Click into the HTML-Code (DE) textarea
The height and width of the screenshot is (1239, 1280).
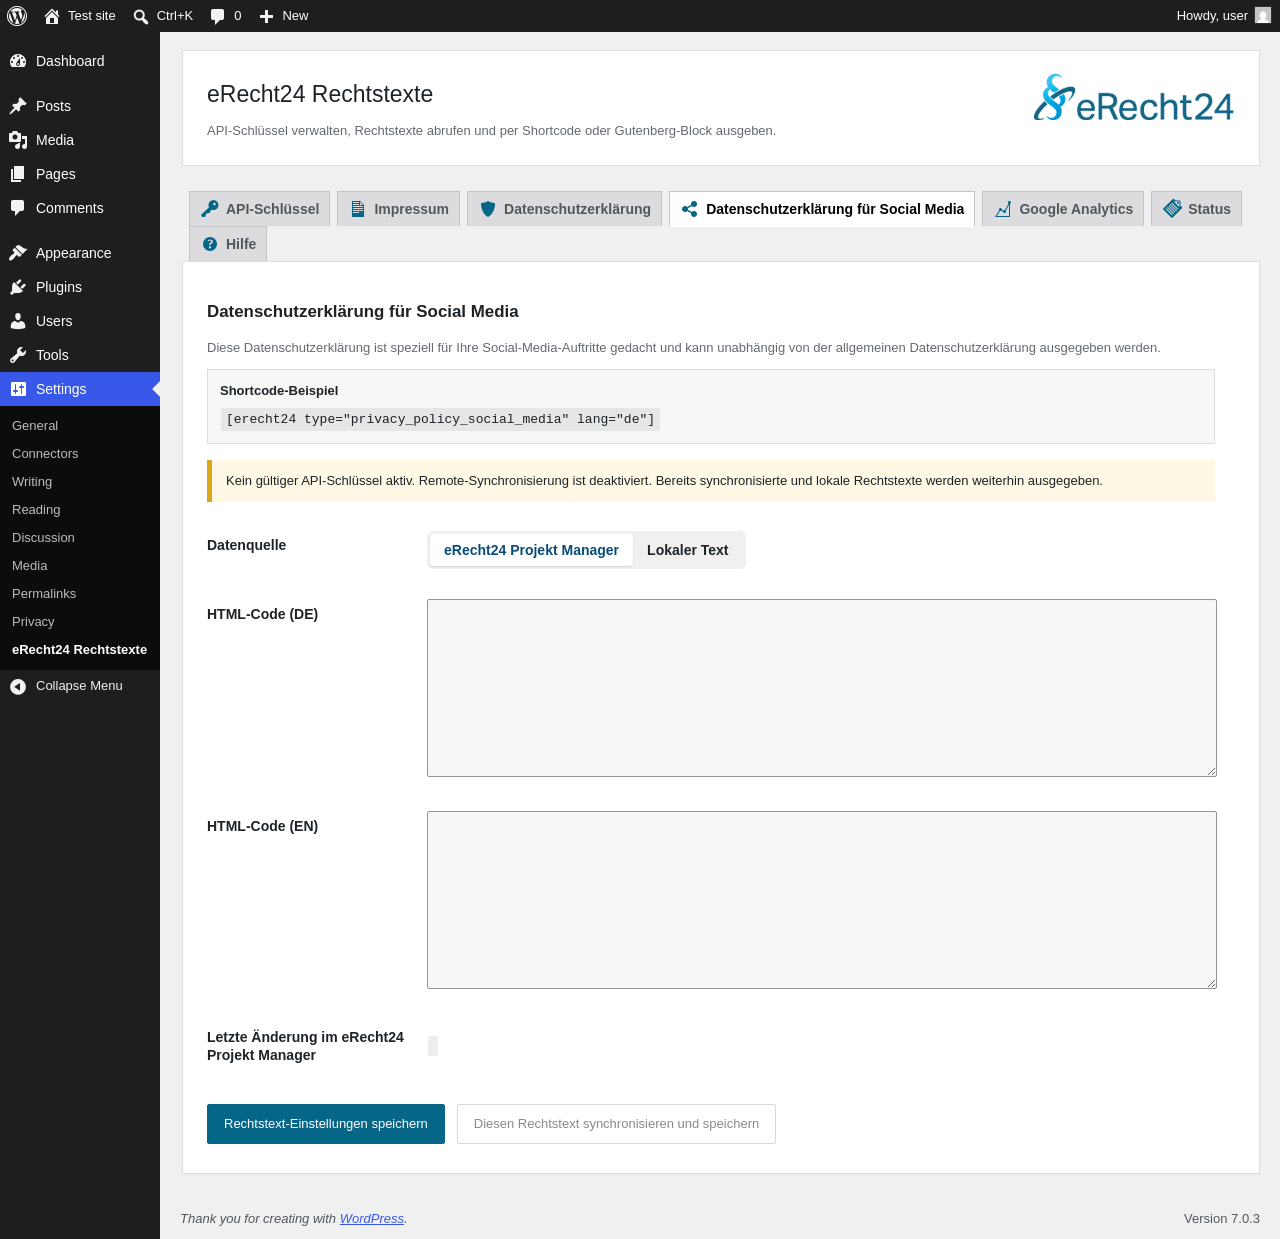(822, 688)
